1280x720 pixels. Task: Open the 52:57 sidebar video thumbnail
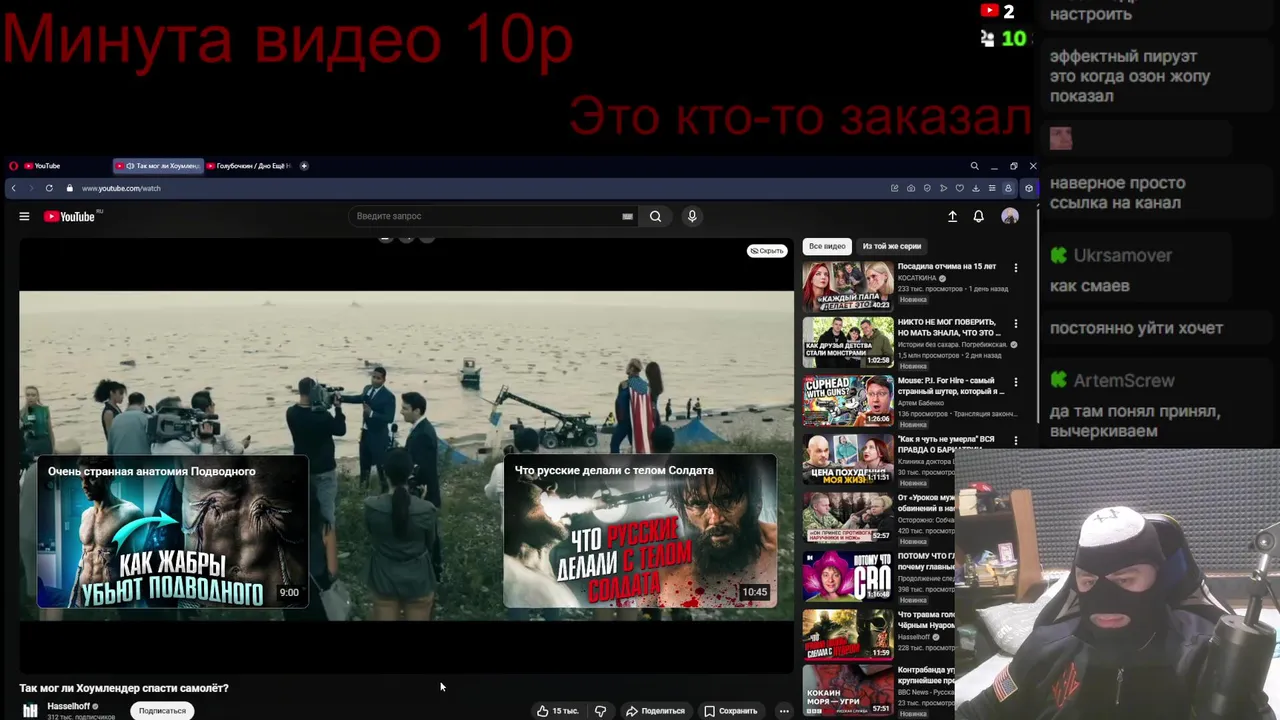(x=848, y=517)
